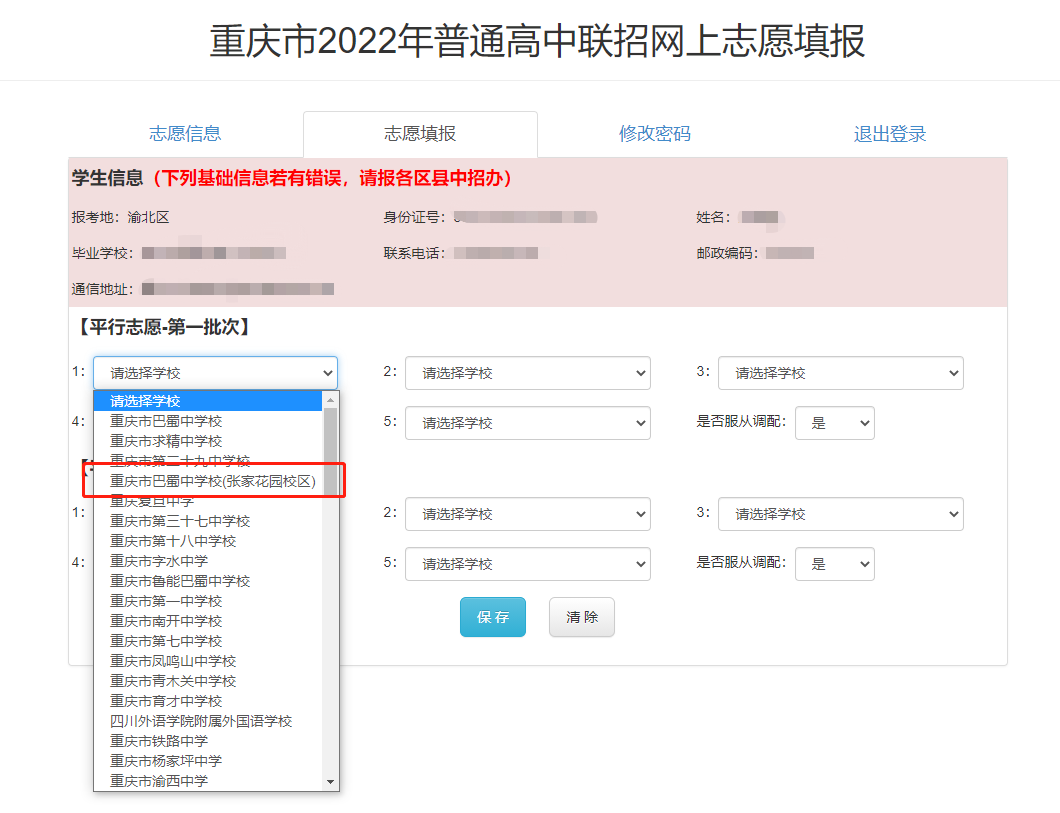This screenshot has height=813, width=1060.
Task: Select 重庆市巴蜀中学校(张家花园校区) from the school list
Action: click(x=208, y=480)
